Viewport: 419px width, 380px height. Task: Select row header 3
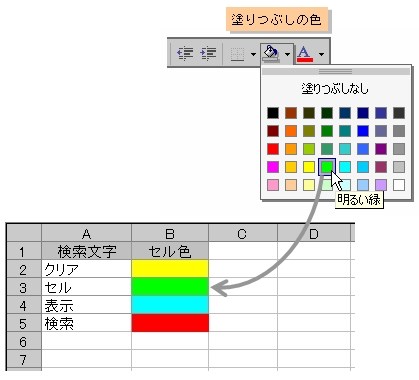click(x=24, y=287)
